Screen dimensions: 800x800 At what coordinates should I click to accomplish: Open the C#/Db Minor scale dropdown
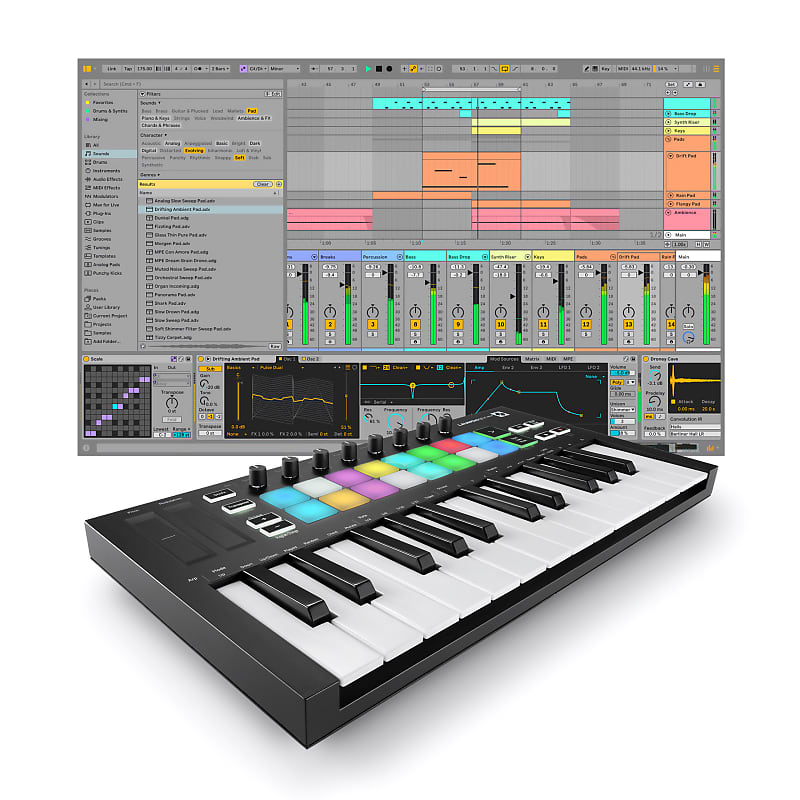click(x=256, y=68)
